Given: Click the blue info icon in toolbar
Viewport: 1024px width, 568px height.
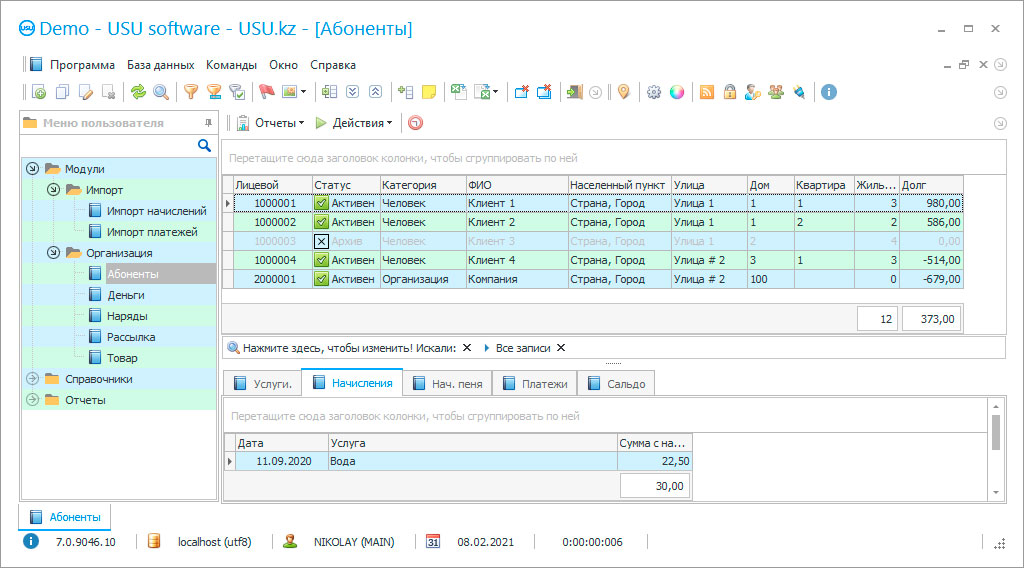Looking at the screenshot, I should point(829,92).
